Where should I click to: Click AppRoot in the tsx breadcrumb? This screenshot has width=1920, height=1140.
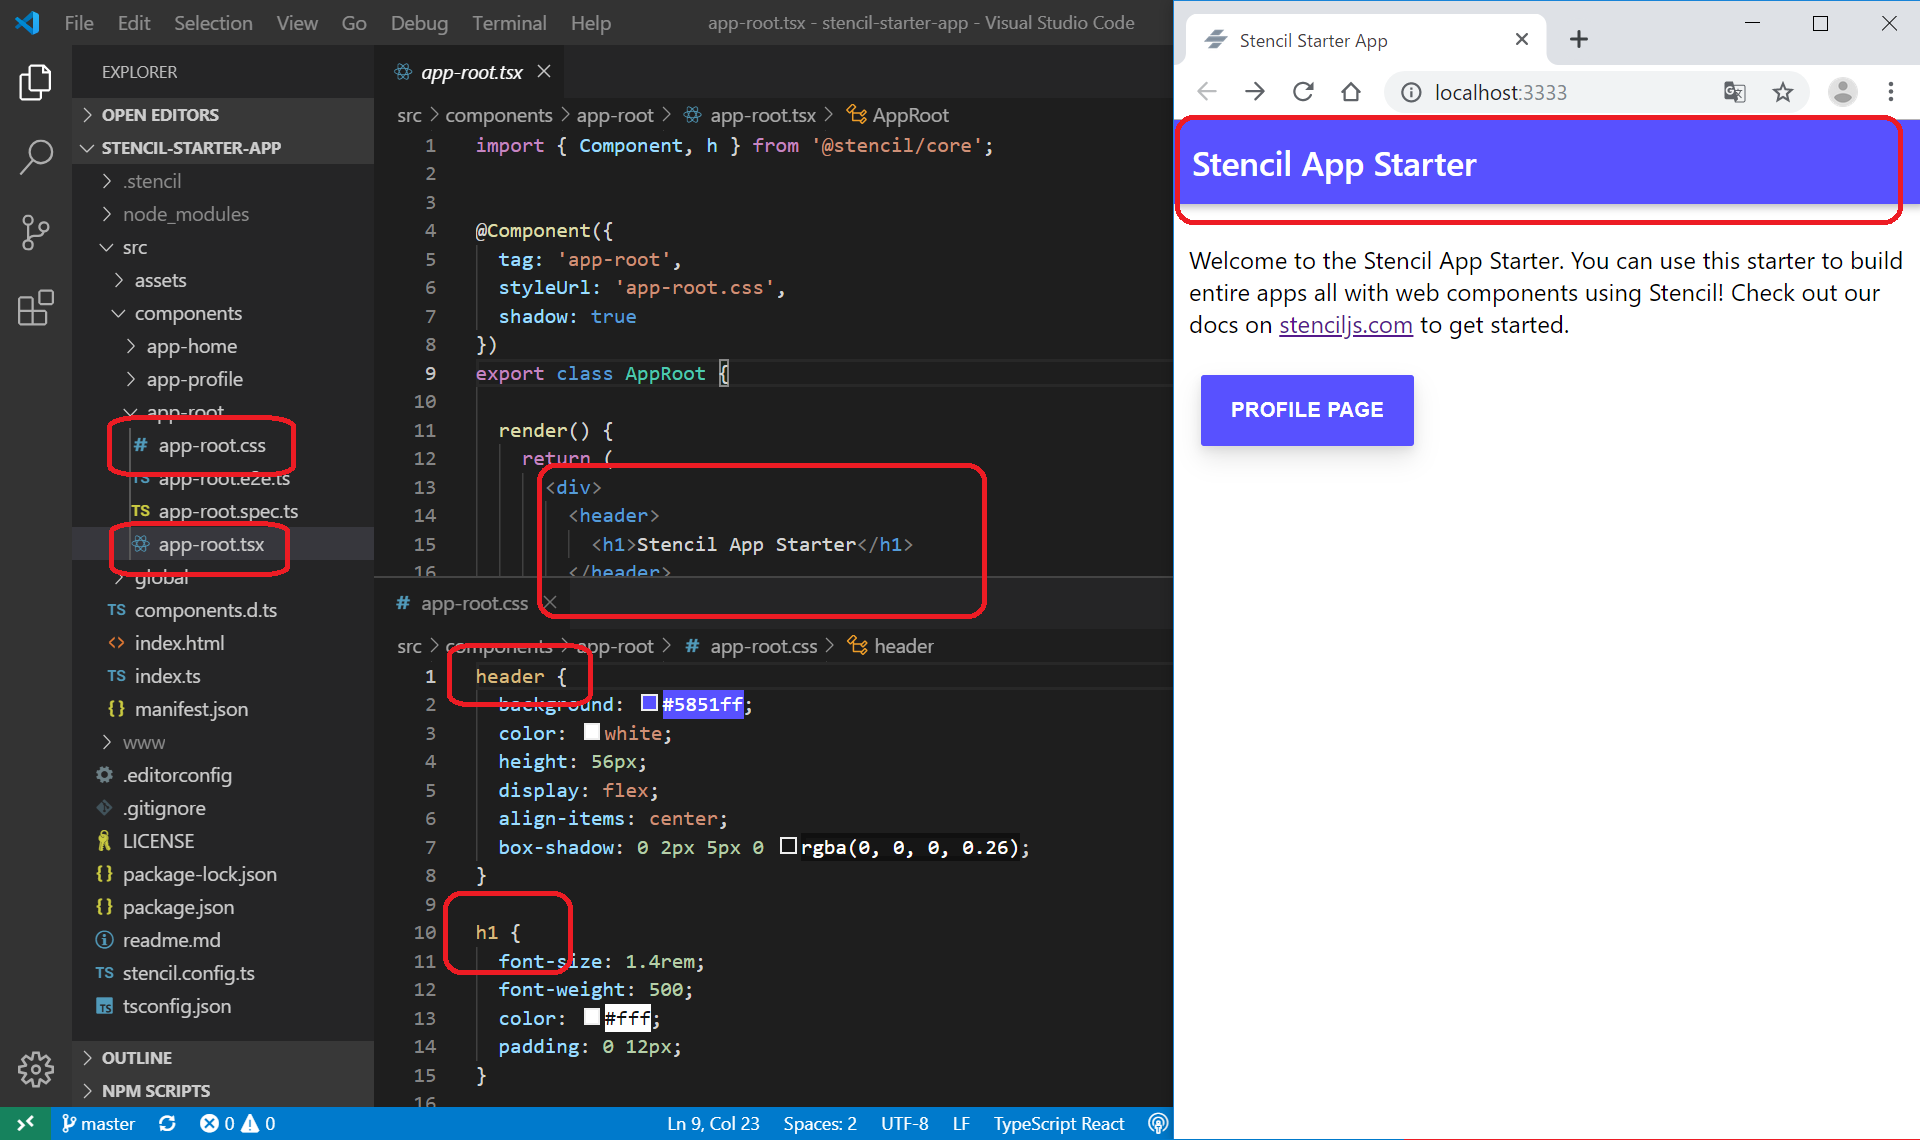tap(898, 115)
